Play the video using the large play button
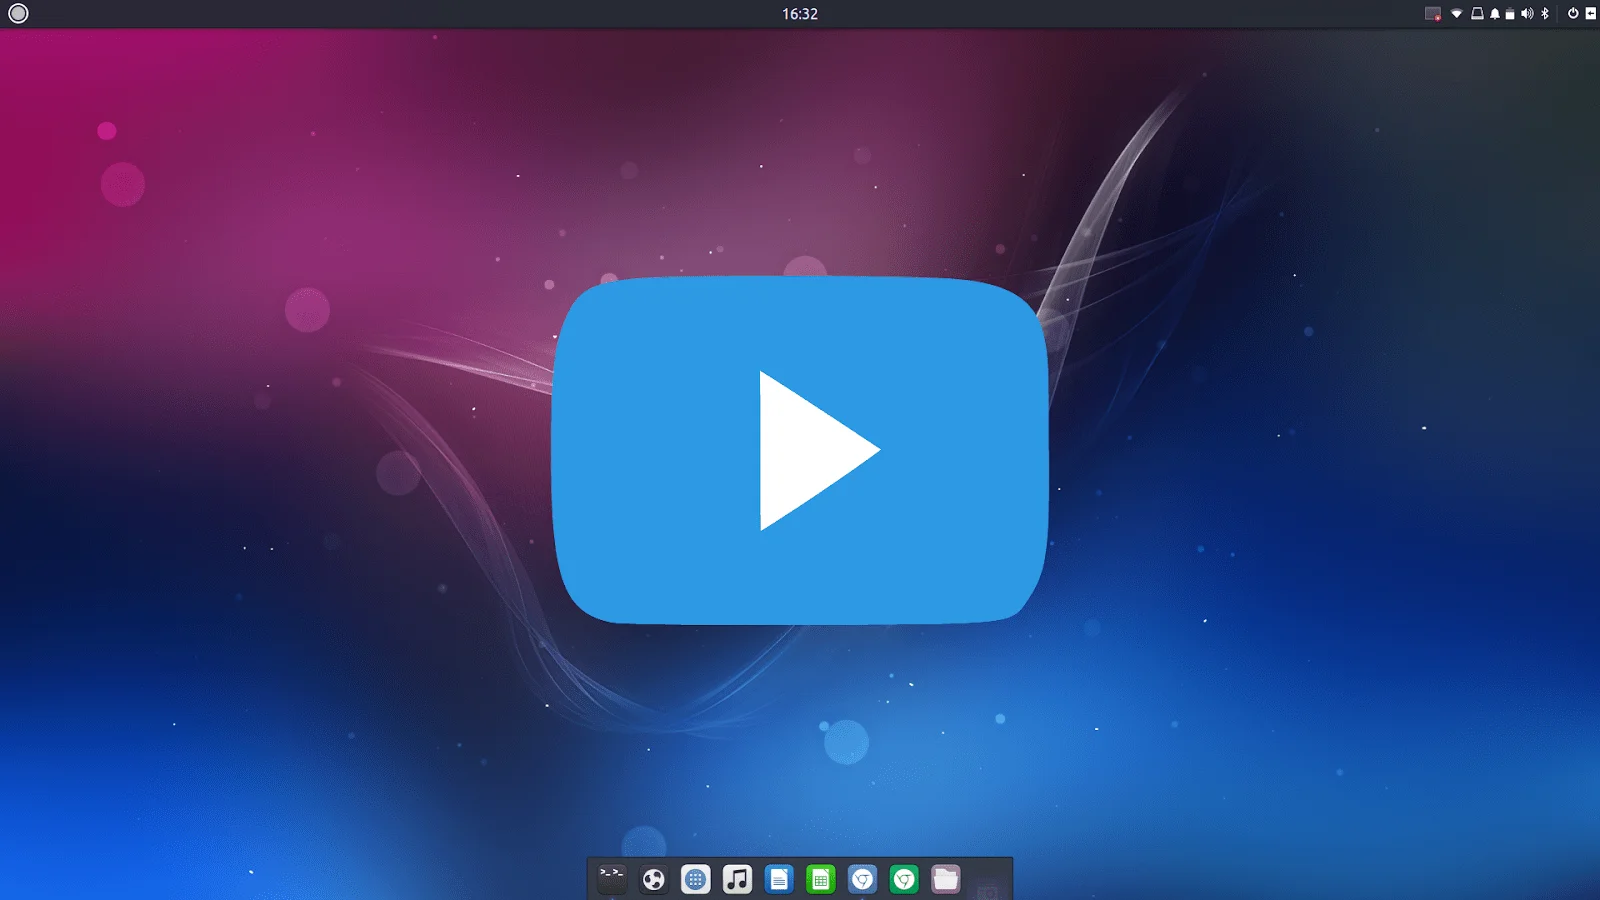 (800, 450)
